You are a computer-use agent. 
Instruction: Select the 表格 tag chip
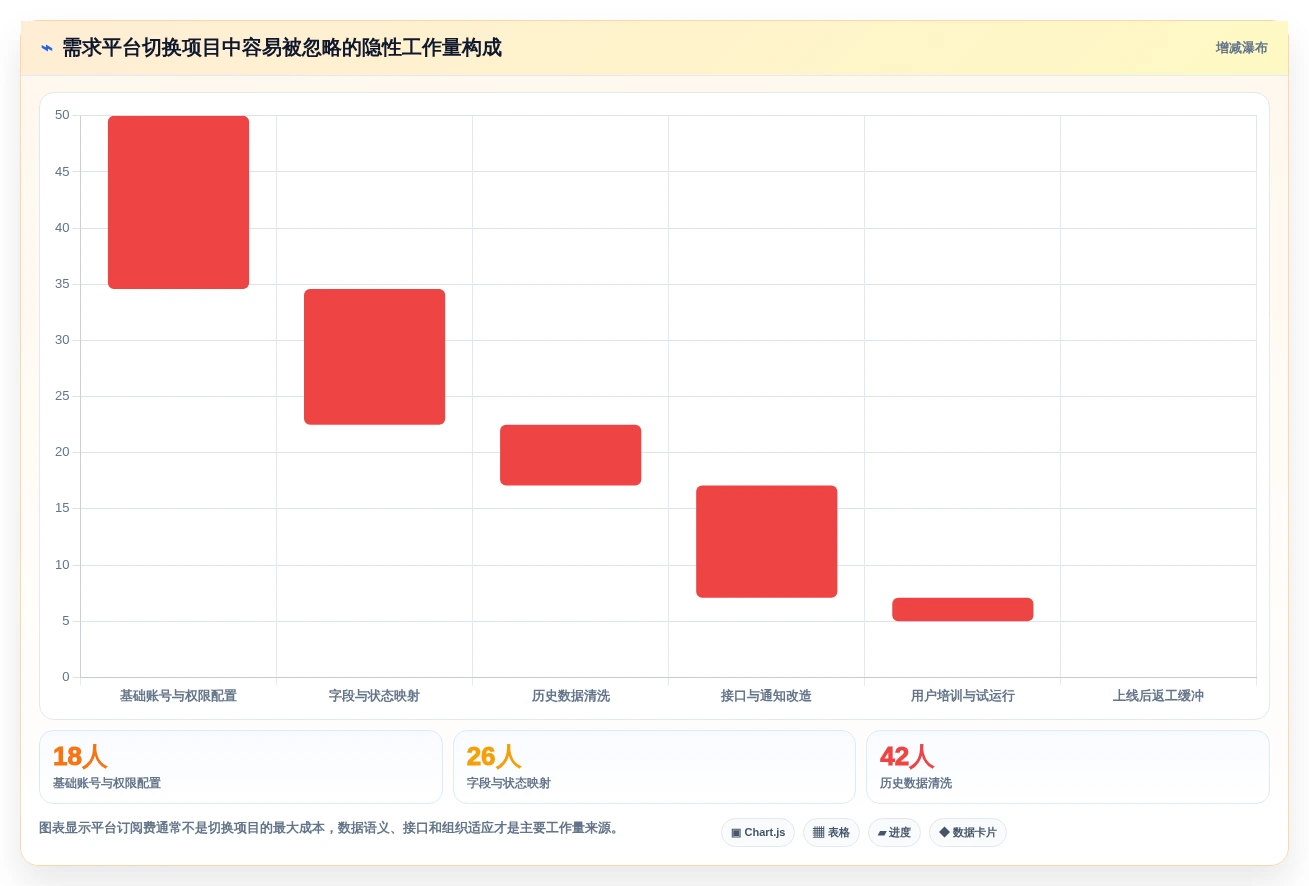pos(831,832)
